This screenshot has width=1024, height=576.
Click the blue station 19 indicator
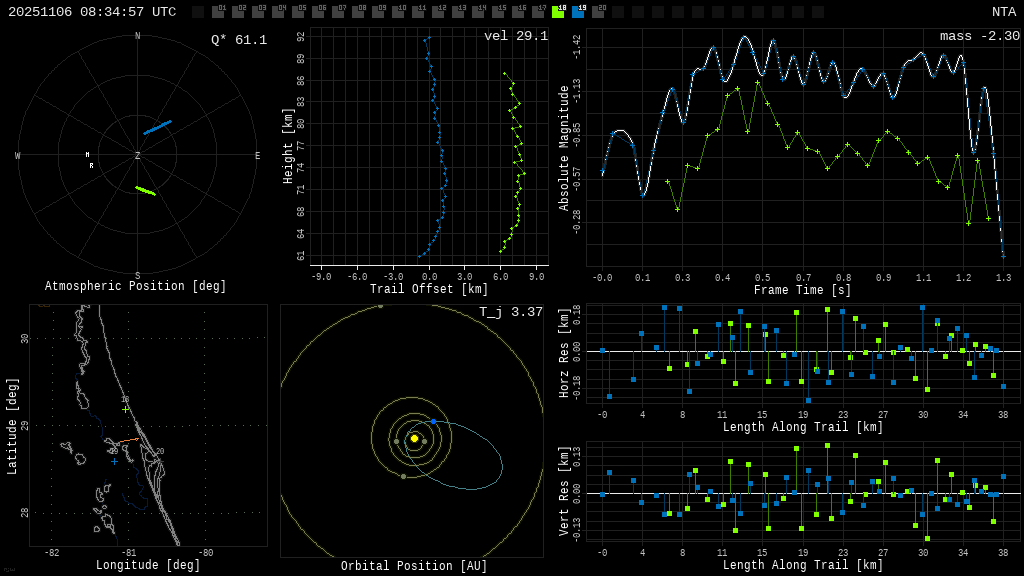pyautogui.click(x=578, y=12)
